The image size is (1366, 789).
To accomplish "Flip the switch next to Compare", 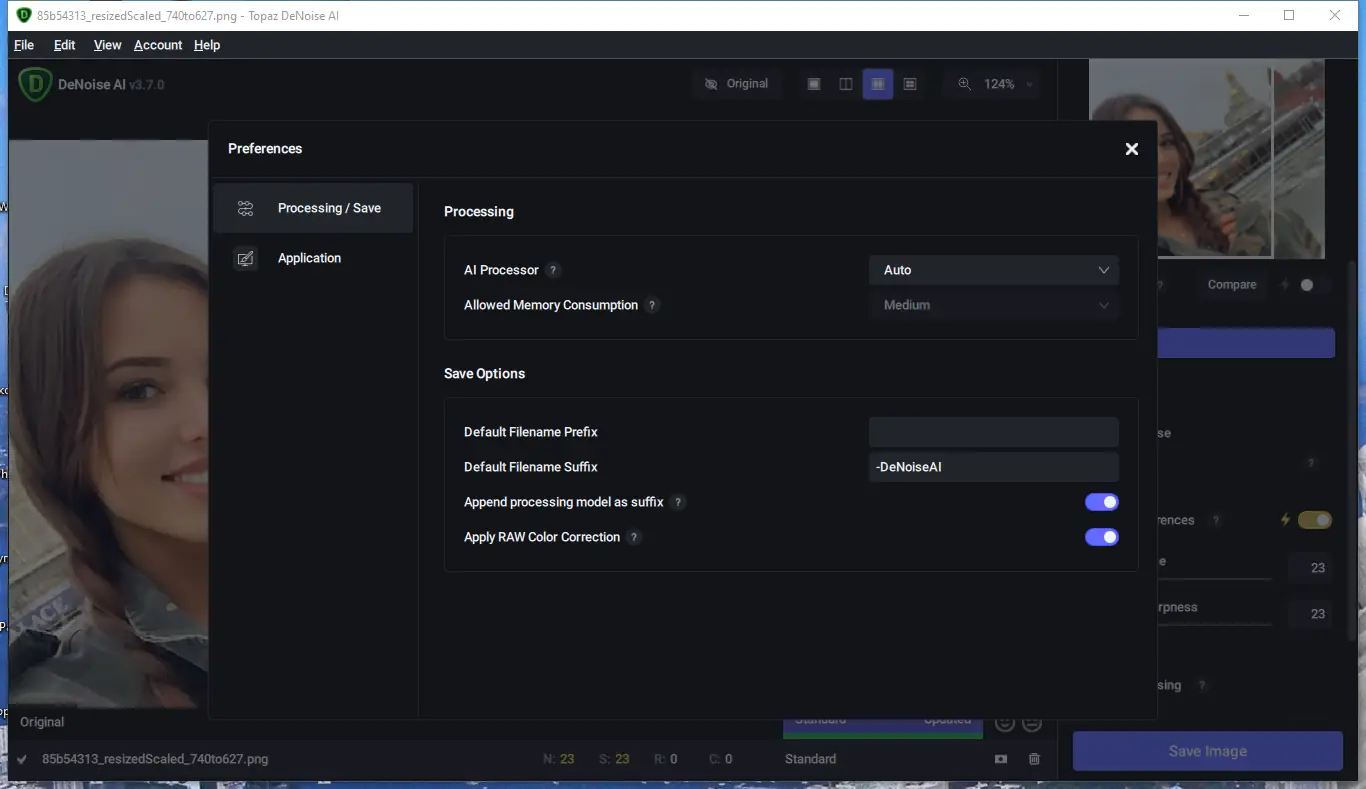I will pyautogui.click(x=1306, y=285).
